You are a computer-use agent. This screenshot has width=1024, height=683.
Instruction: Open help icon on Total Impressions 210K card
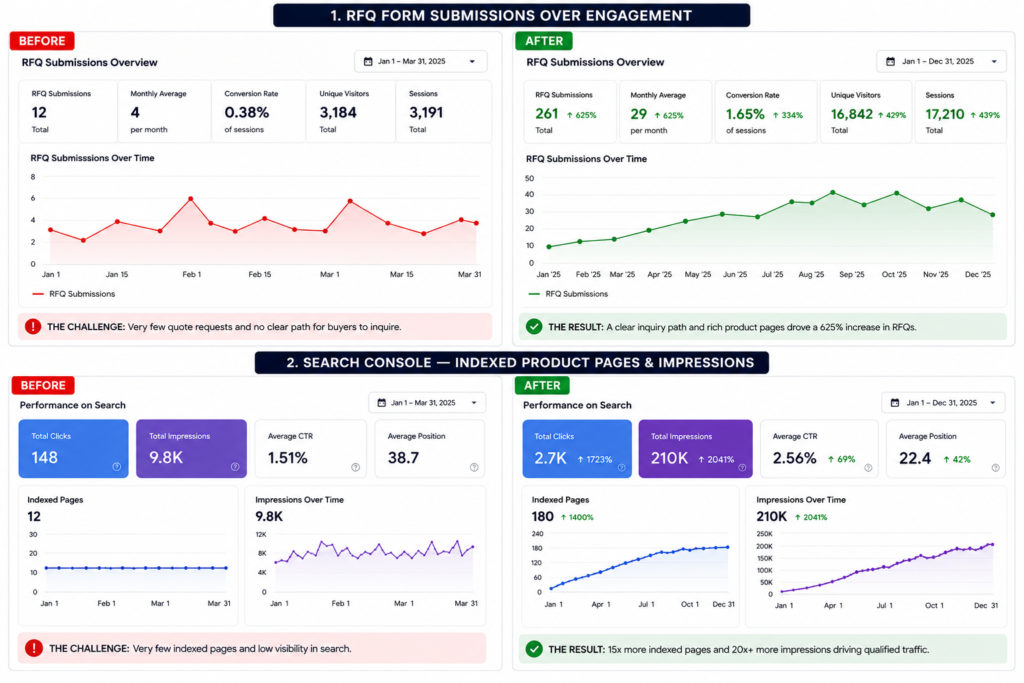(x=742, y=467)
